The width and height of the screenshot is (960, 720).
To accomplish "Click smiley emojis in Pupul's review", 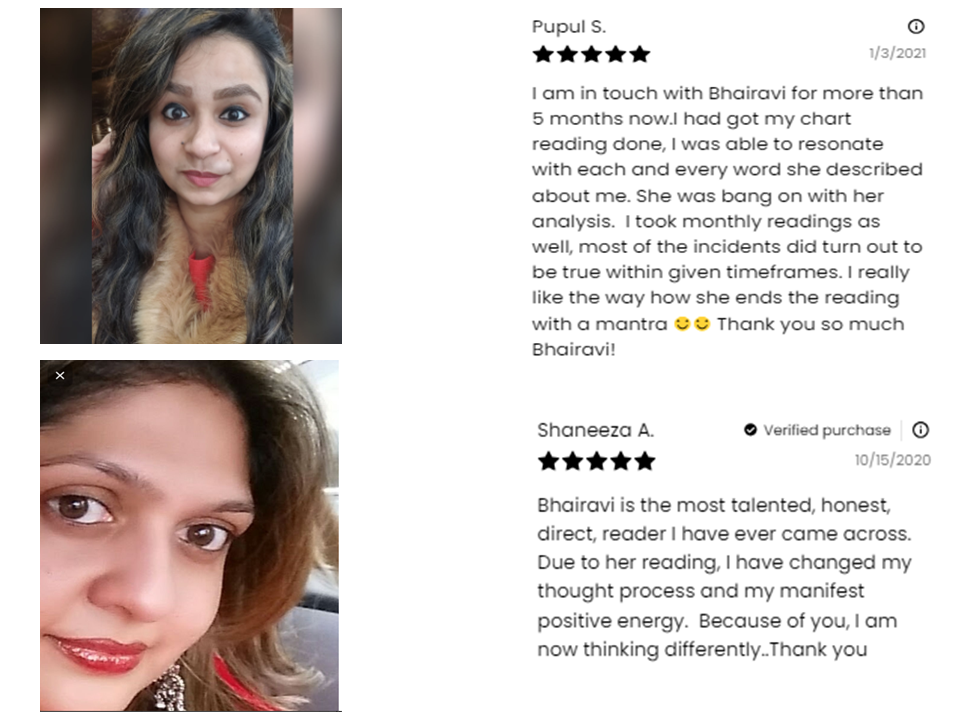I will 692,323.
